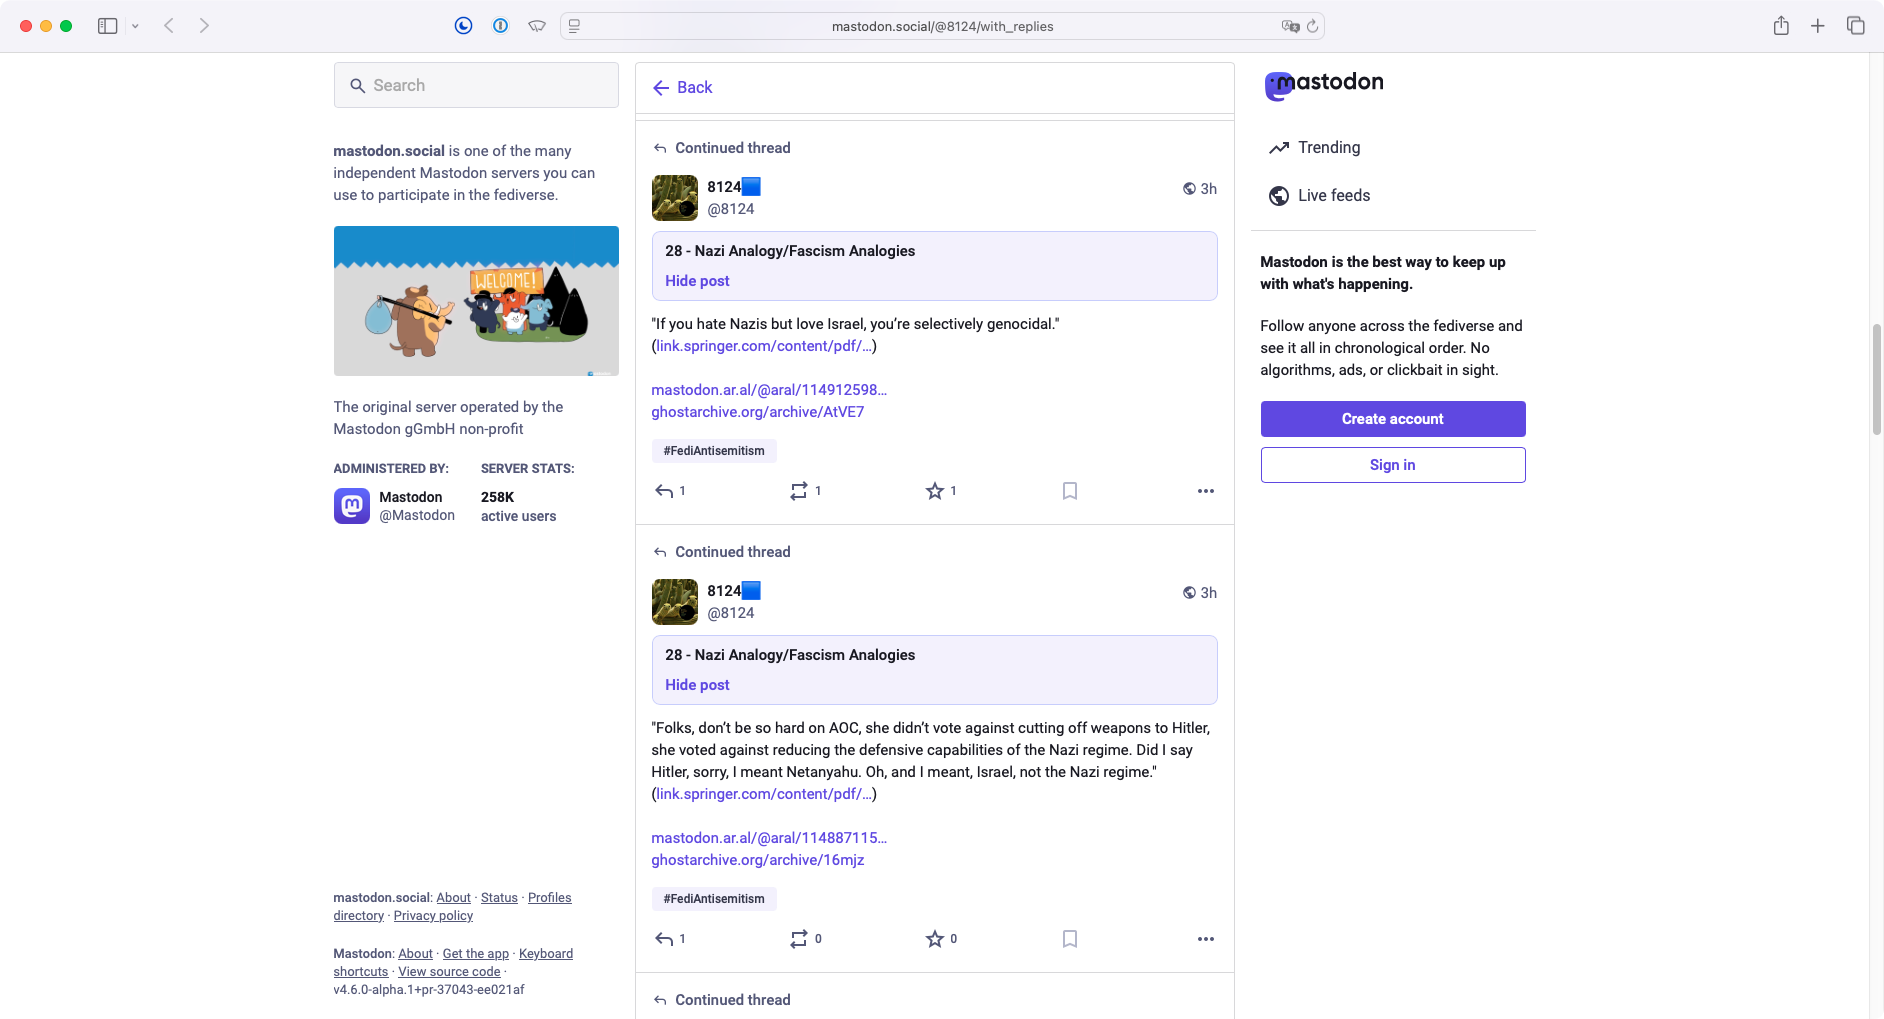
Task: Open ghostarchive.org/archive/AtVE7 link
Action: coord(758,412)
